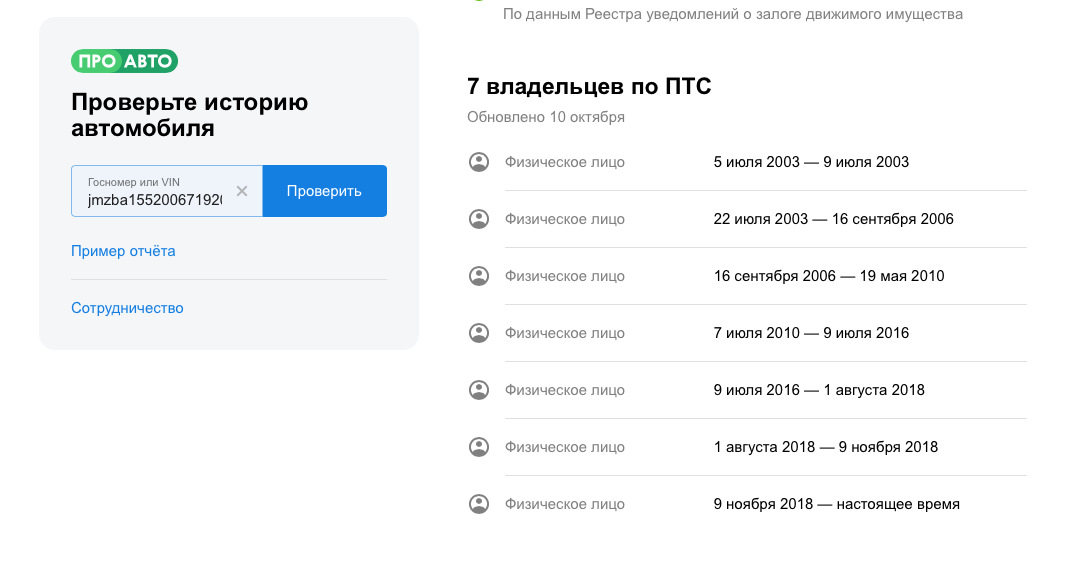Screen dimensions: 1067x571
Task: Select the 7 владельцев по ПТС heading
Action: click(x=589, y=87)
